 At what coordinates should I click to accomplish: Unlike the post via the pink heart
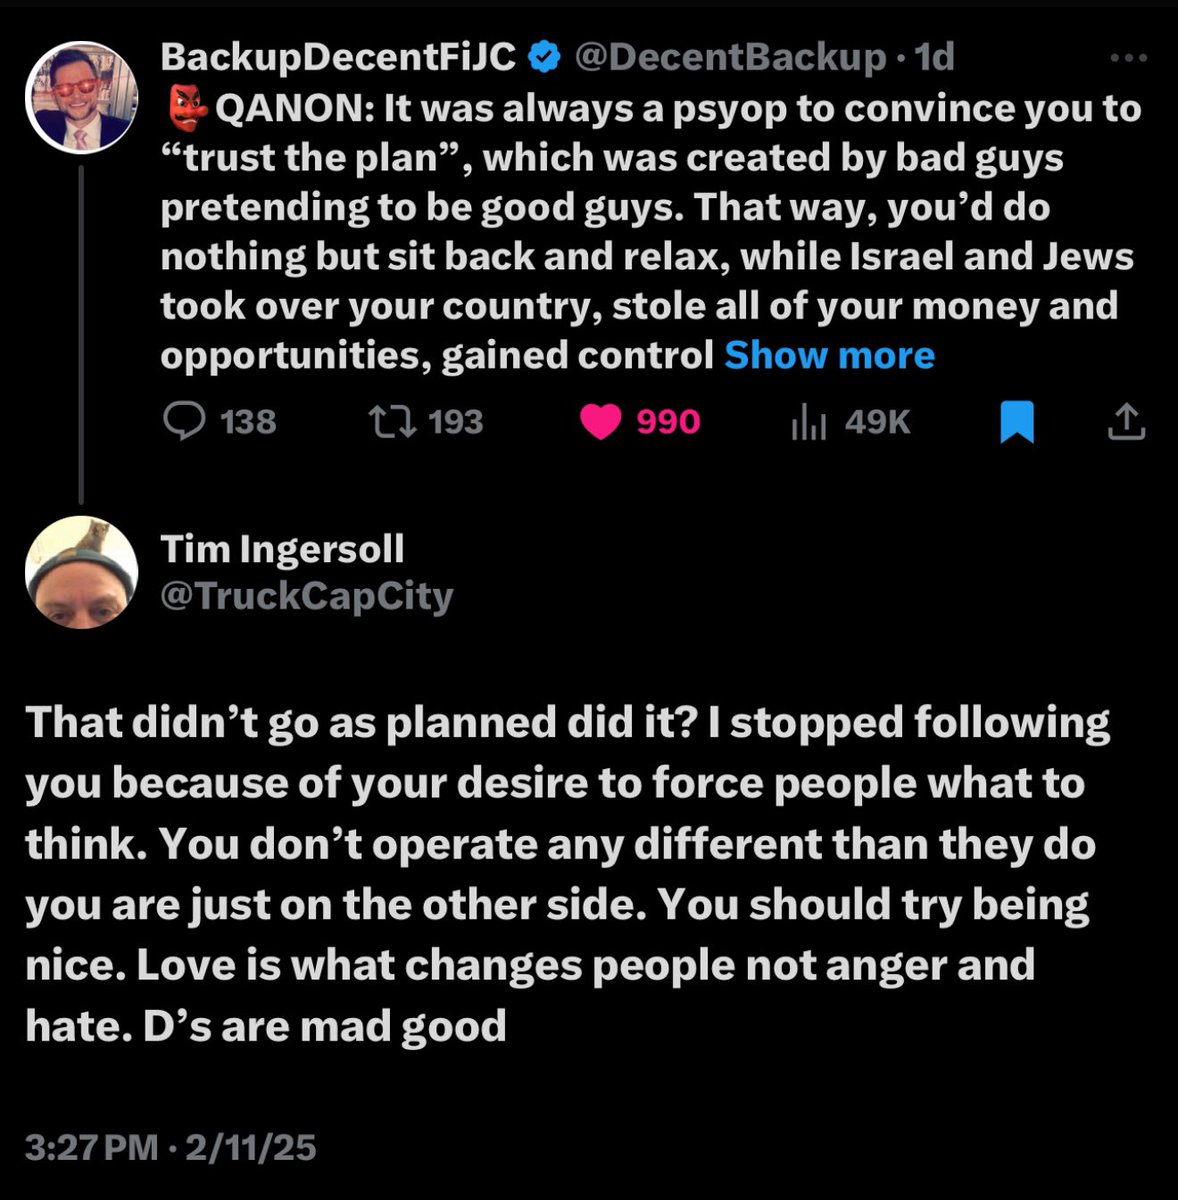[x=602, y=422]
